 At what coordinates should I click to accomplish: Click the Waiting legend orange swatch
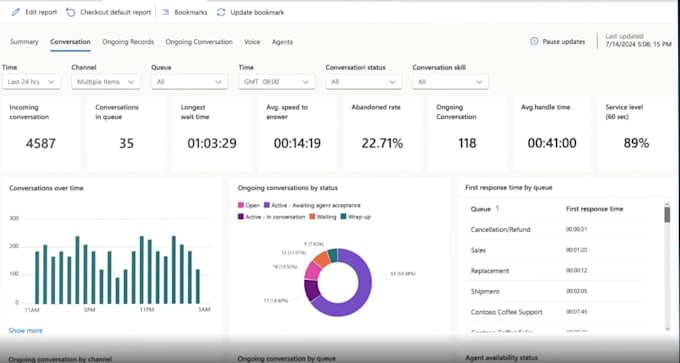pyautogui.click(x=312, y=216)
